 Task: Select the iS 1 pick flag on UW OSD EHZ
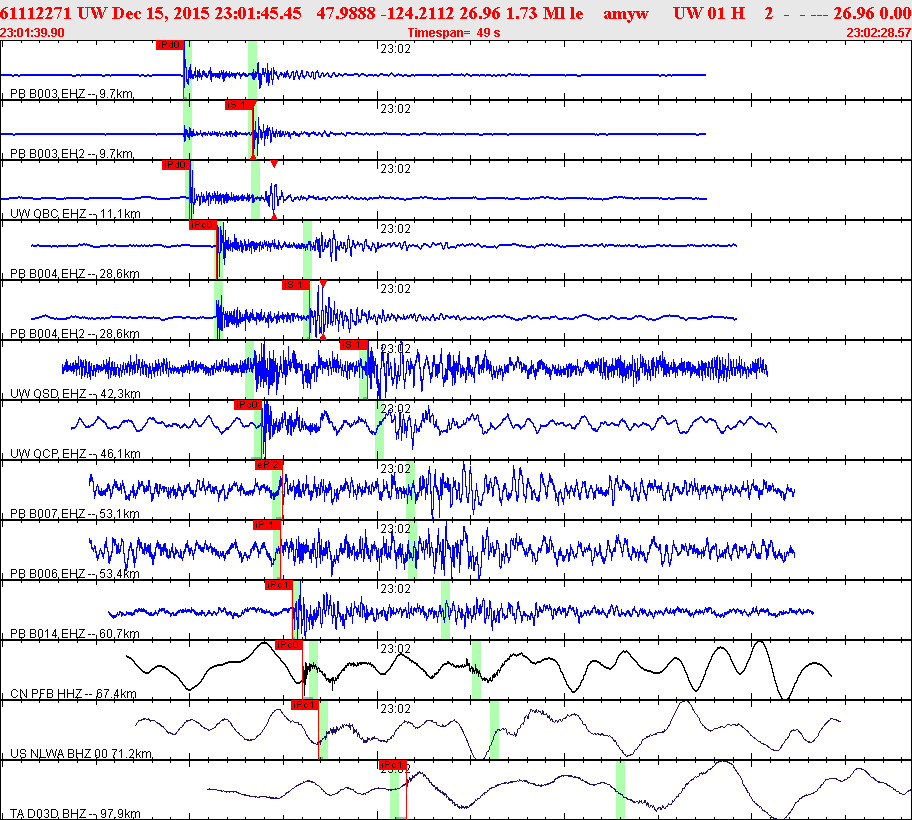tap(354, 345)
